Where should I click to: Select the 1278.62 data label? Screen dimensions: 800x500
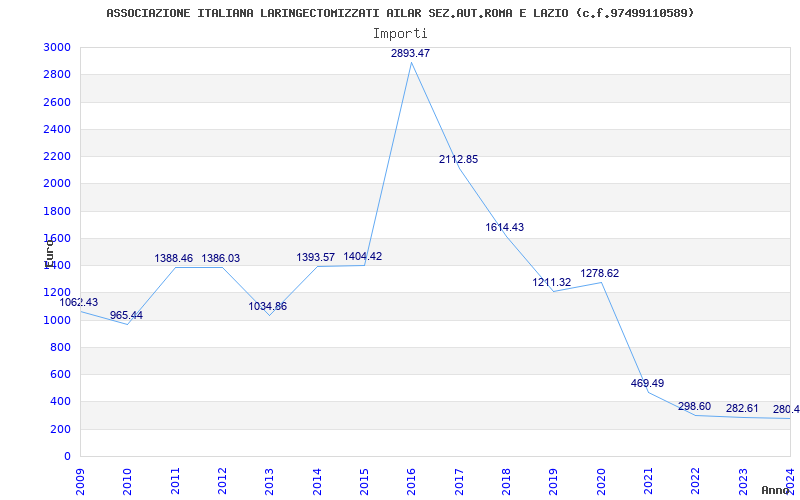point(599,273)
